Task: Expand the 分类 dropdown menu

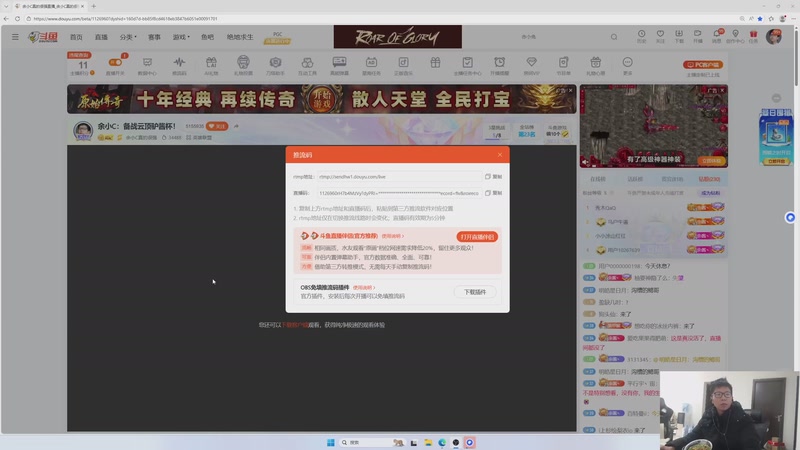Action: tap(128, 37)
